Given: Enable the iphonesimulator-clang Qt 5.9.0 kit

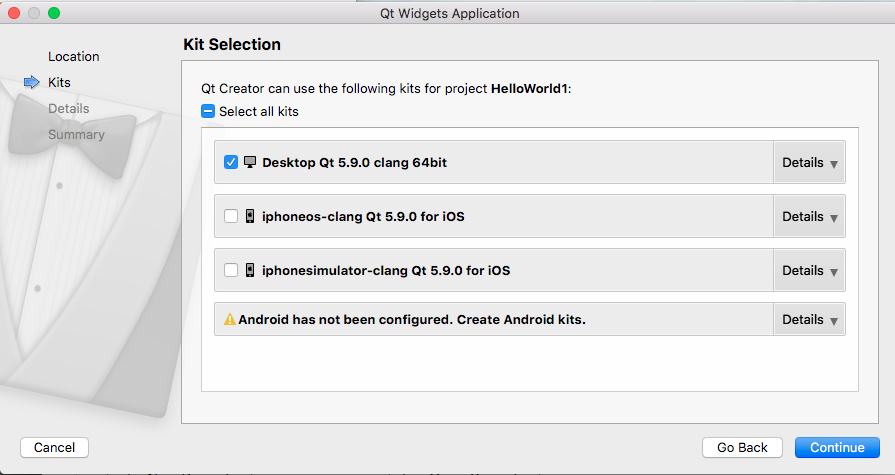Looking at the screenshot, I should coord(231,270).
